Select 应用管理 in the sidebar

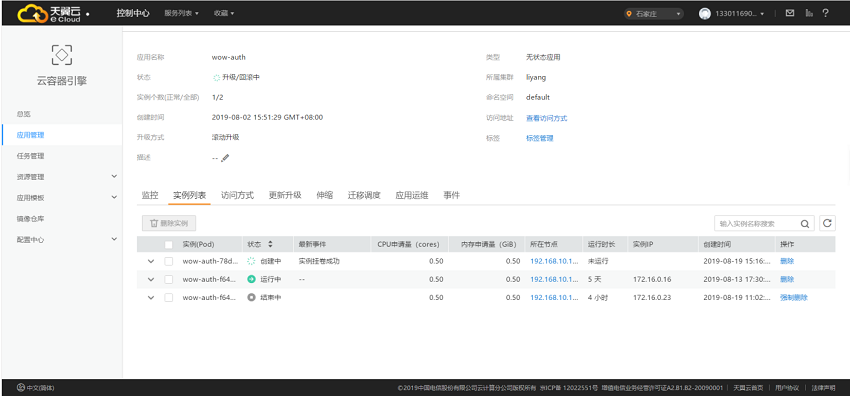pos(62,135)
